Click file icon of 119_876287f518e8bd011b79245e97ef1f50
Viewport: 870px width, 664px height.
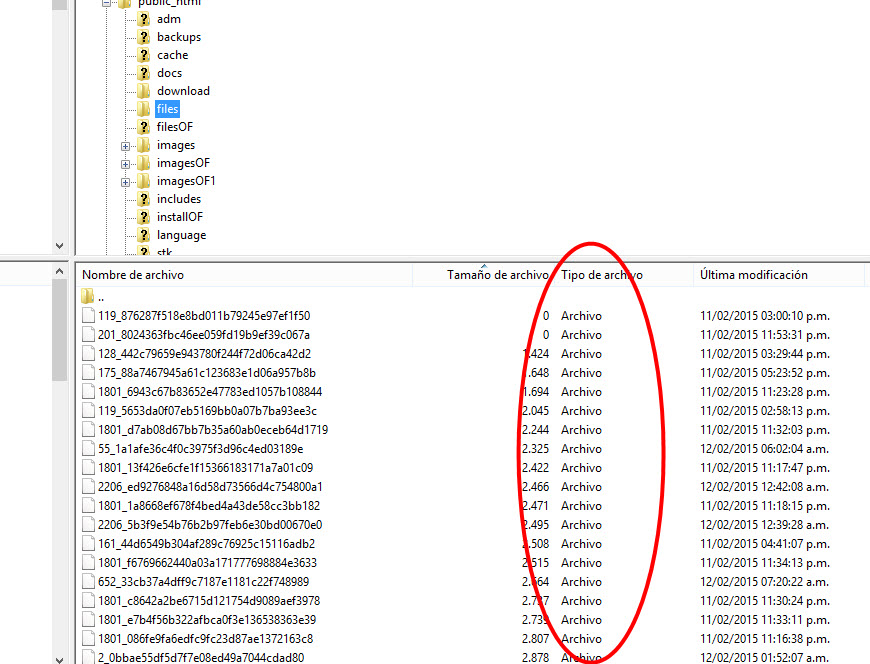(x=88, y=316)
